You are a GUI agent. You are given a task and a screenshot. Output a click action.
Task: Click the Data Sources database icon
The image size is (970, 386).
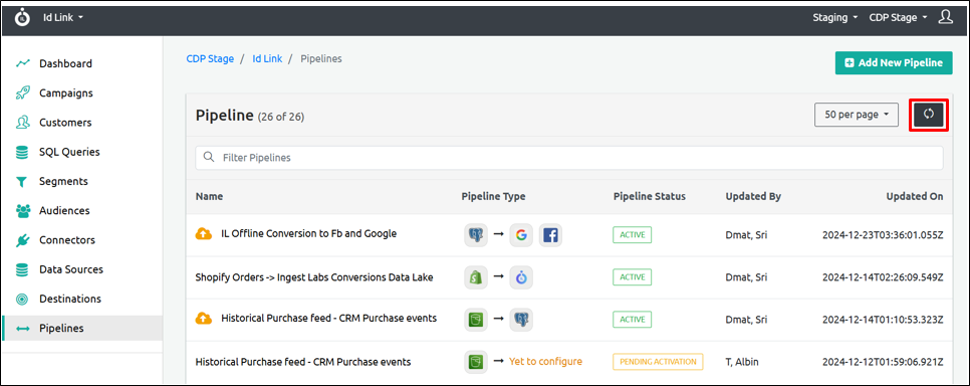point(23,270)
